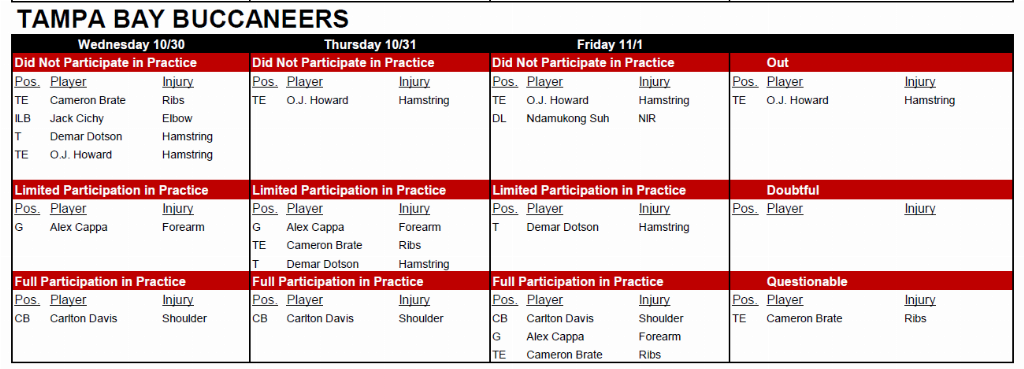Click the Elbow injury cell
The image size is (1024, 369).
point(176,119)
